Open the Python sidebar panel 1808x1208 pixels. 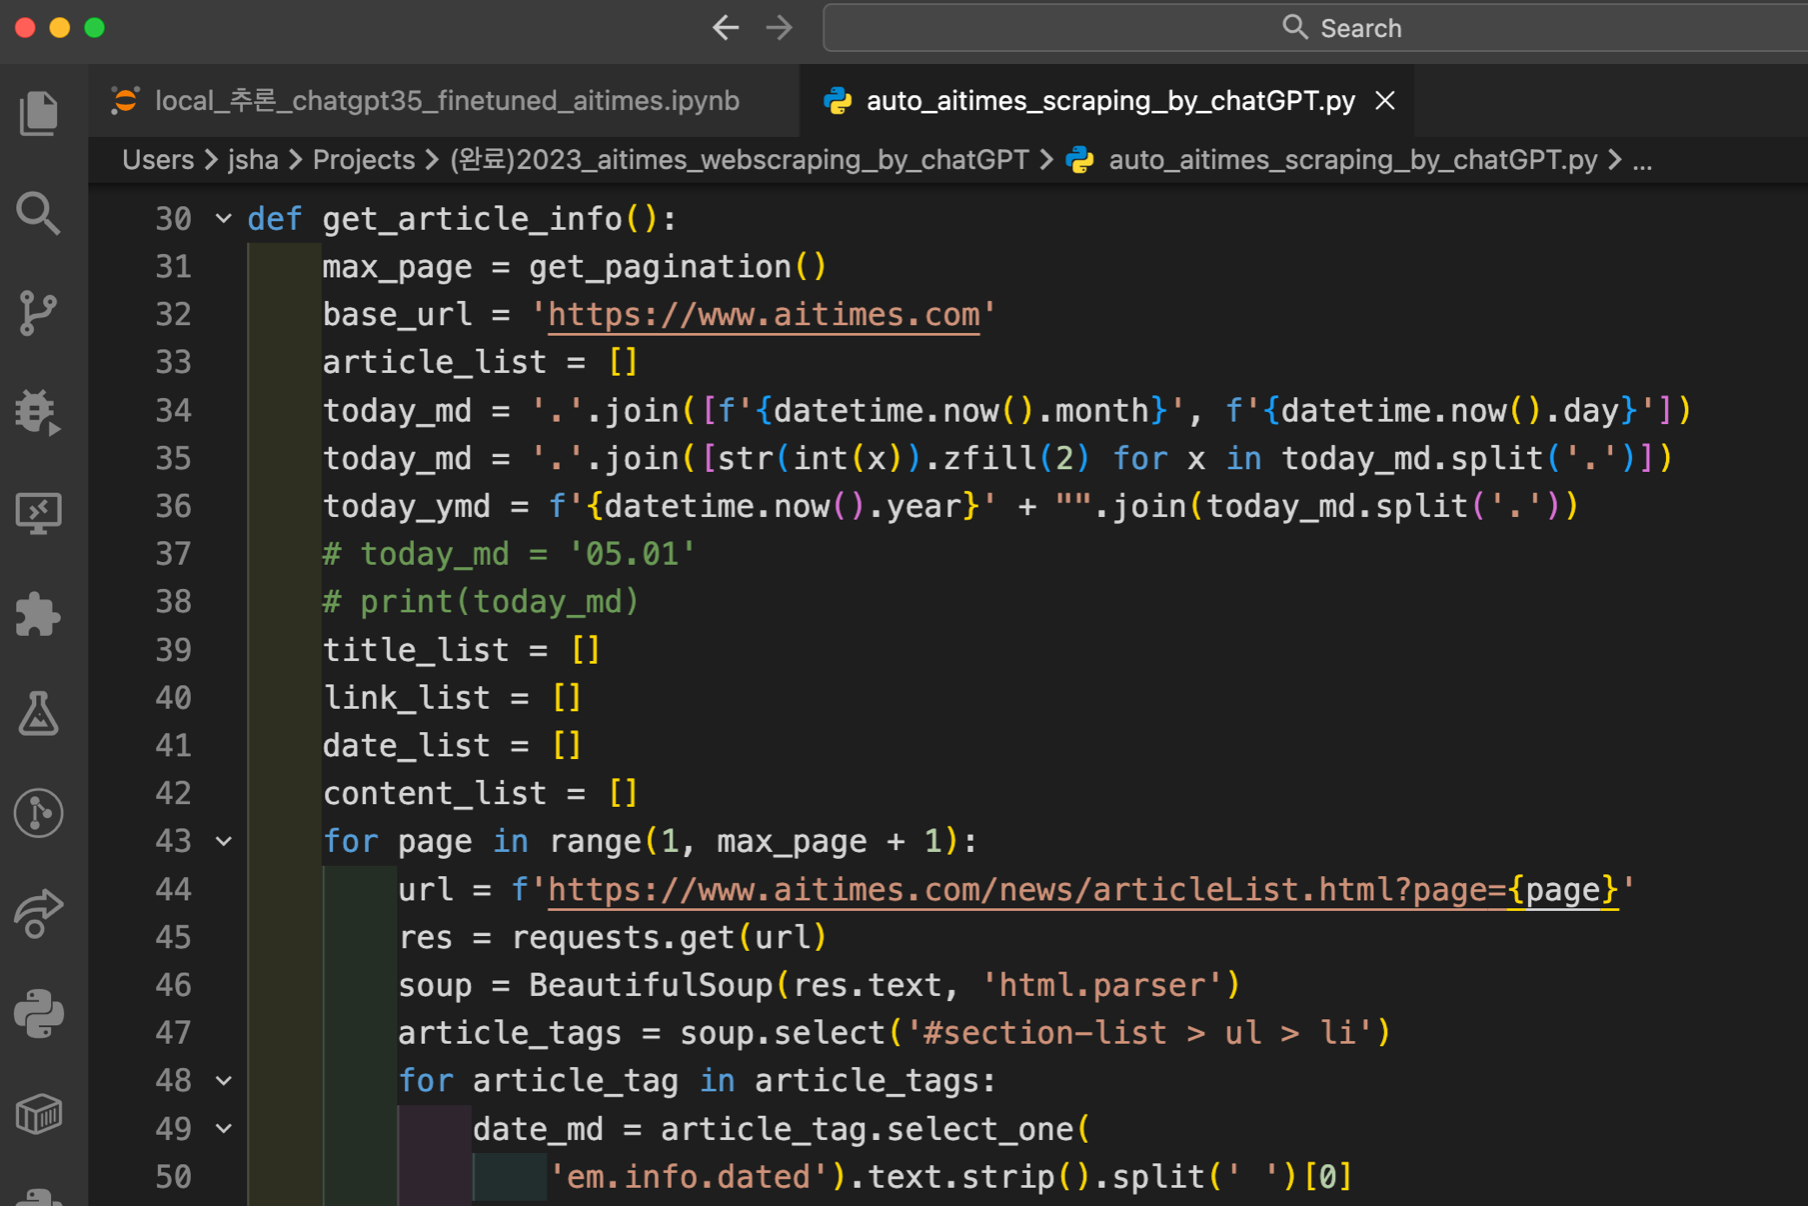(39, 1013)
